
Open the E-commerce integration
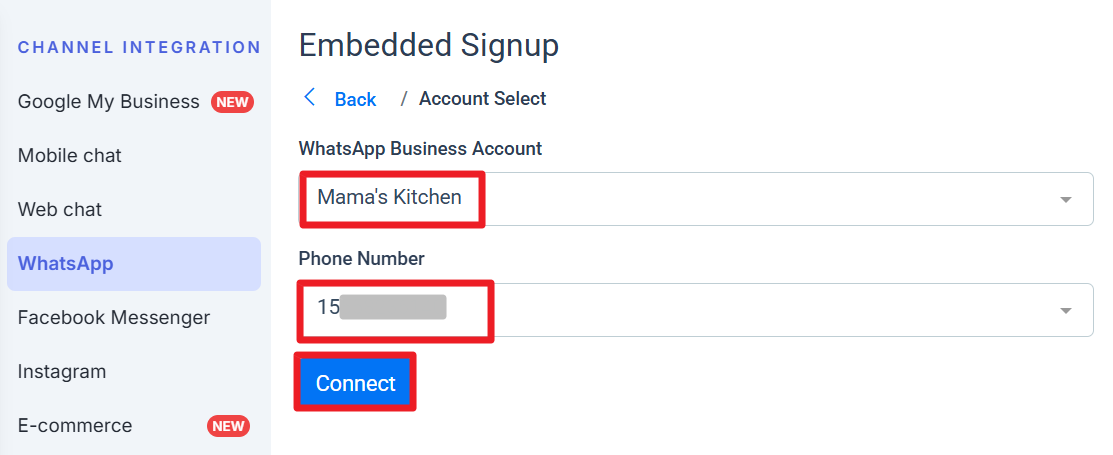[75, 426]
